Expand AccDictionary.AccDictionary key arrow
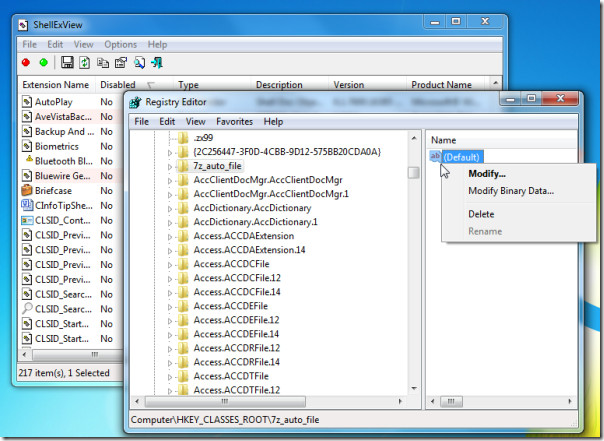This screenshot has width=604, height=441. pyautogui.click(x=170, y=209)
